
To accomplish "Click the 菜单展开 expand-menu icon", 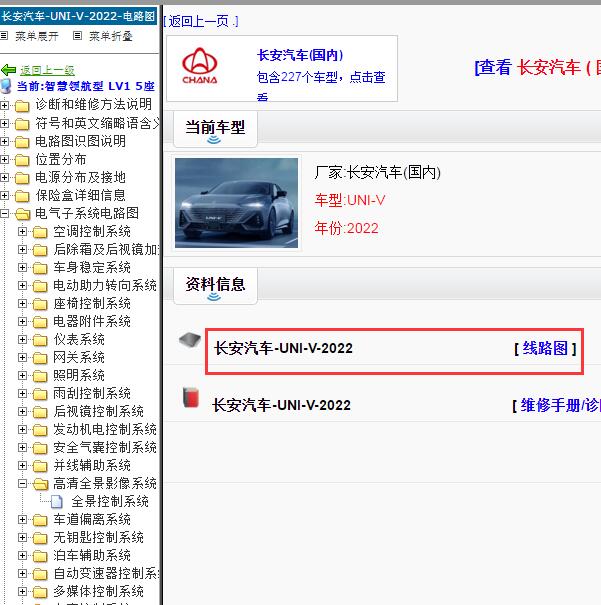I will [x=4, y=36].
